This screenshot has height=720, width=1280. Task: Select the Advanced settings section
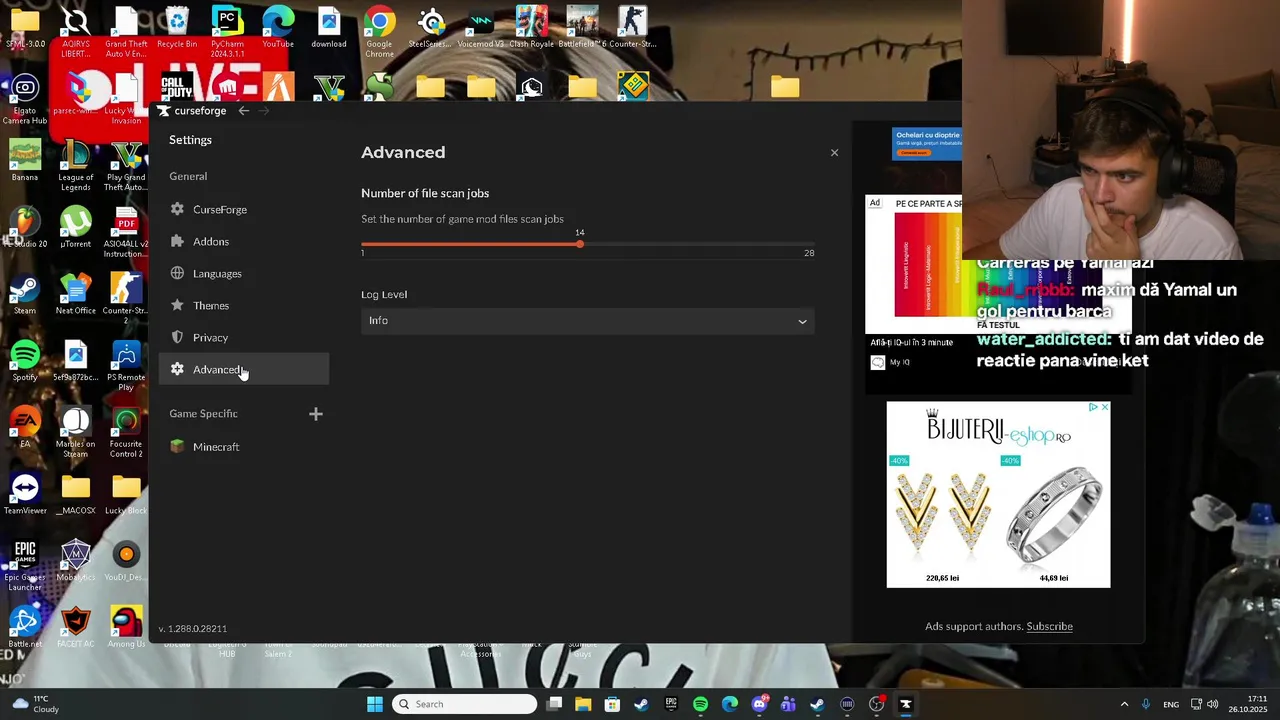tap(243, 369)
